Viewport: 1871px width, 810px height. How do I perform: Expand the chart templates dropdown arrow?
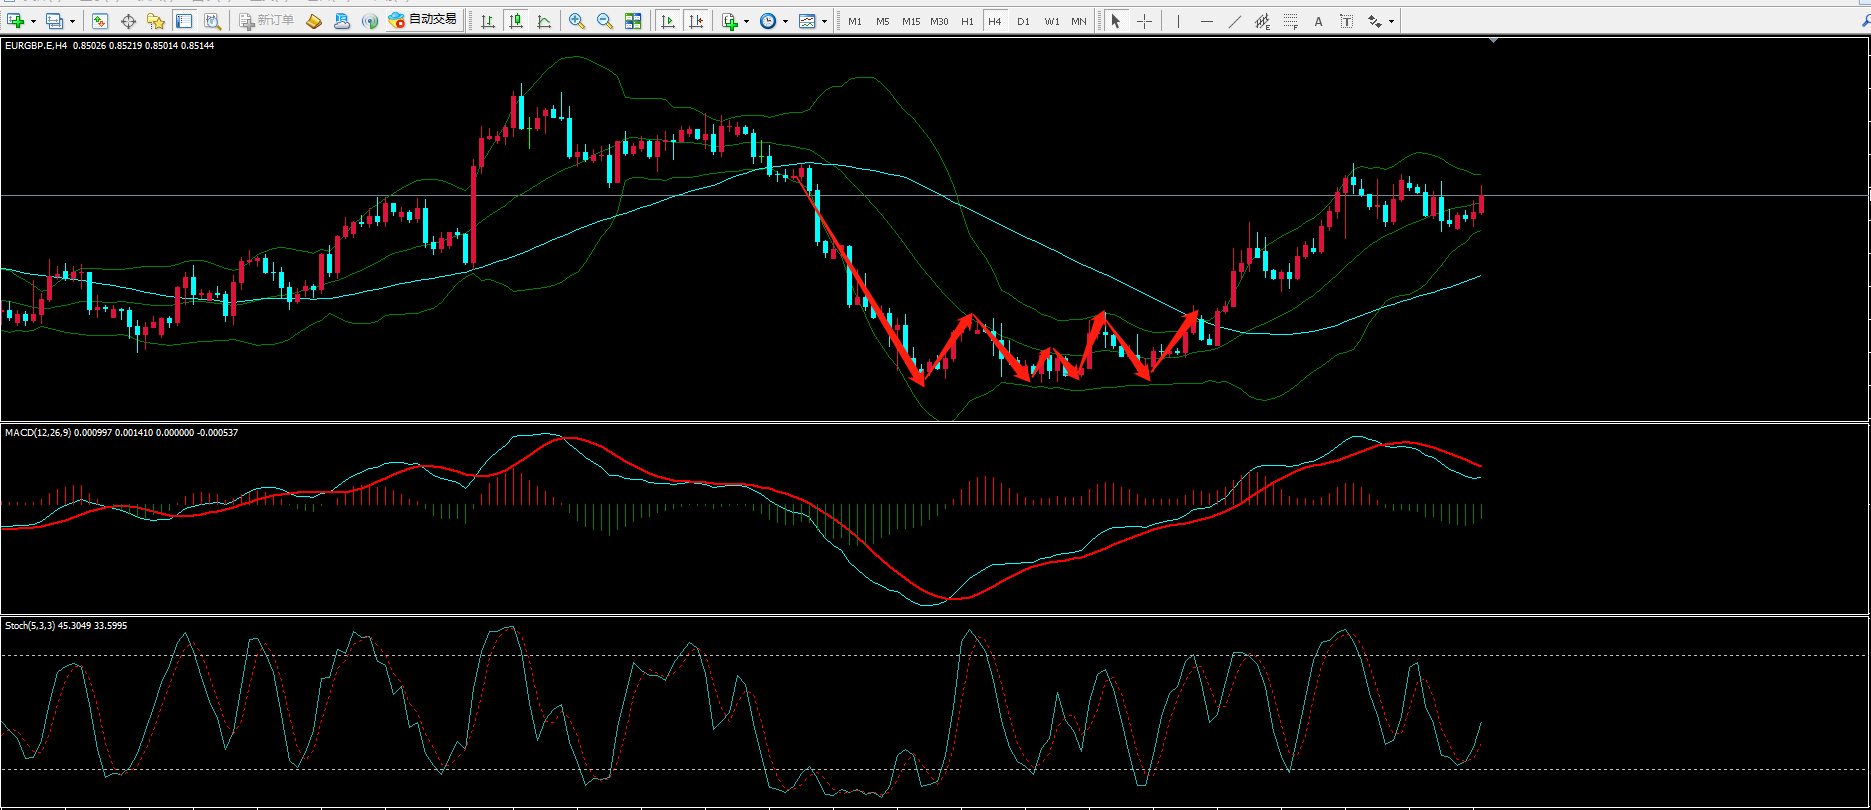pos(824,21)
